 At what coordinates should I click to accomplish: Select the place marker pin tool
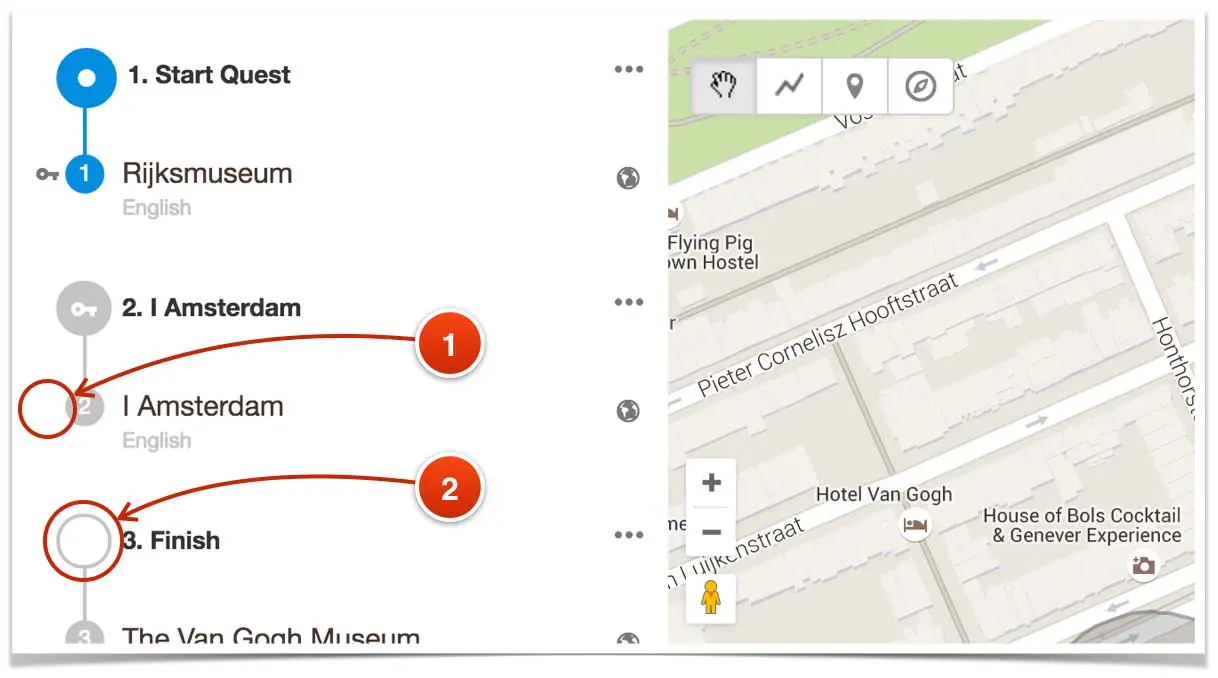pyautogui.click(x=854, y=86)
